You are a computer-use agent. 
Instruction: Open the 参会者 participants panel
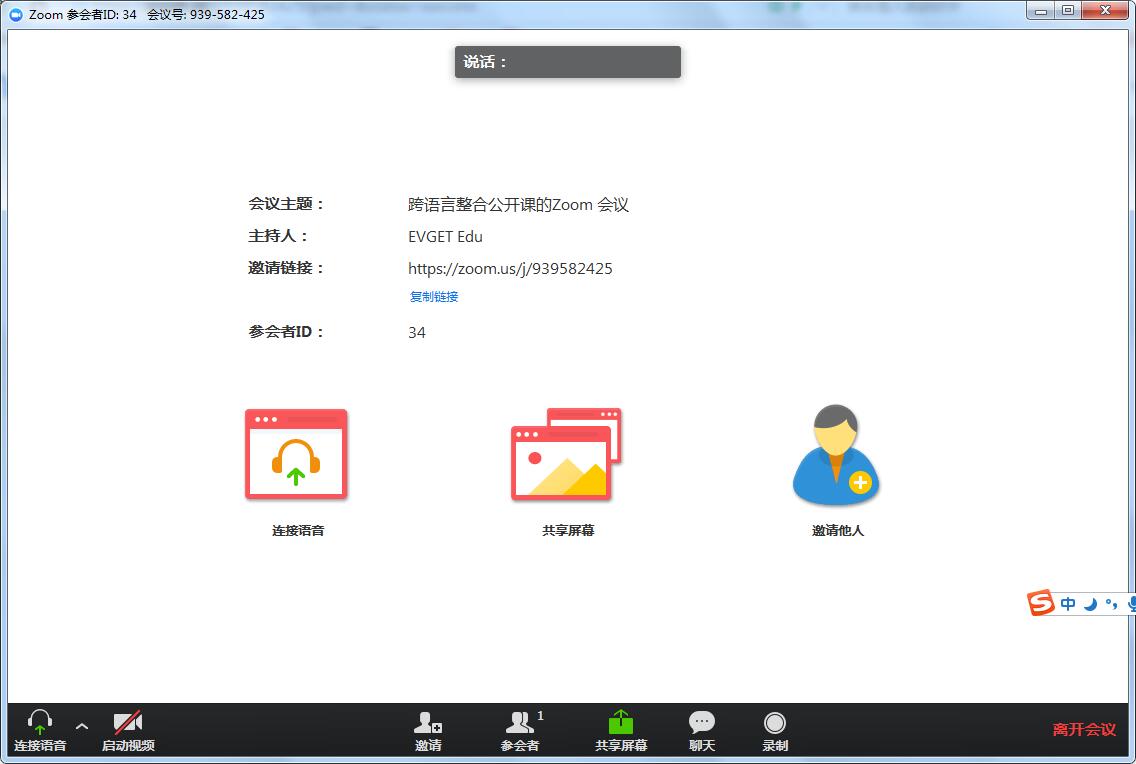(x=522, y=731)
